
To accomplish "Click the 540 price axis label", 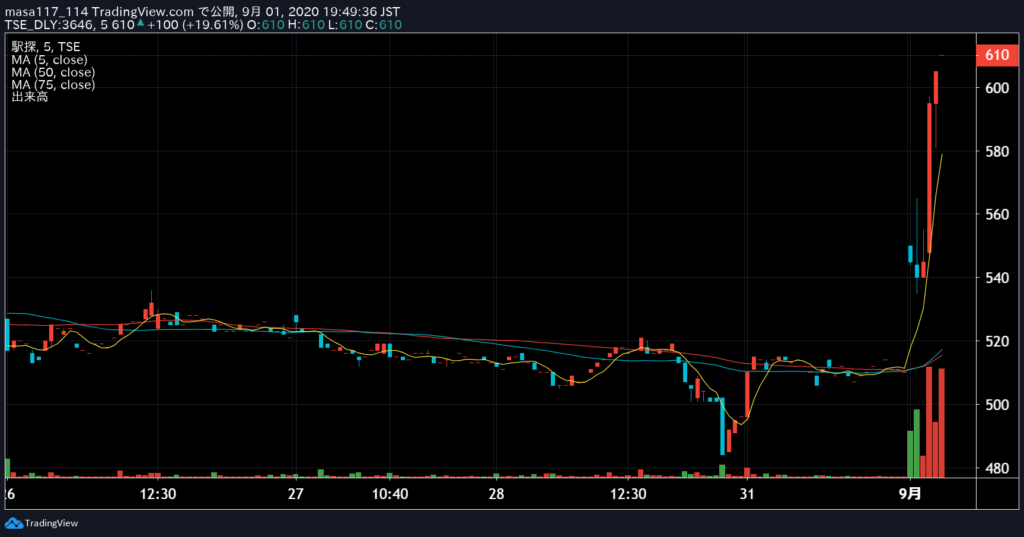I will point(997,278).
